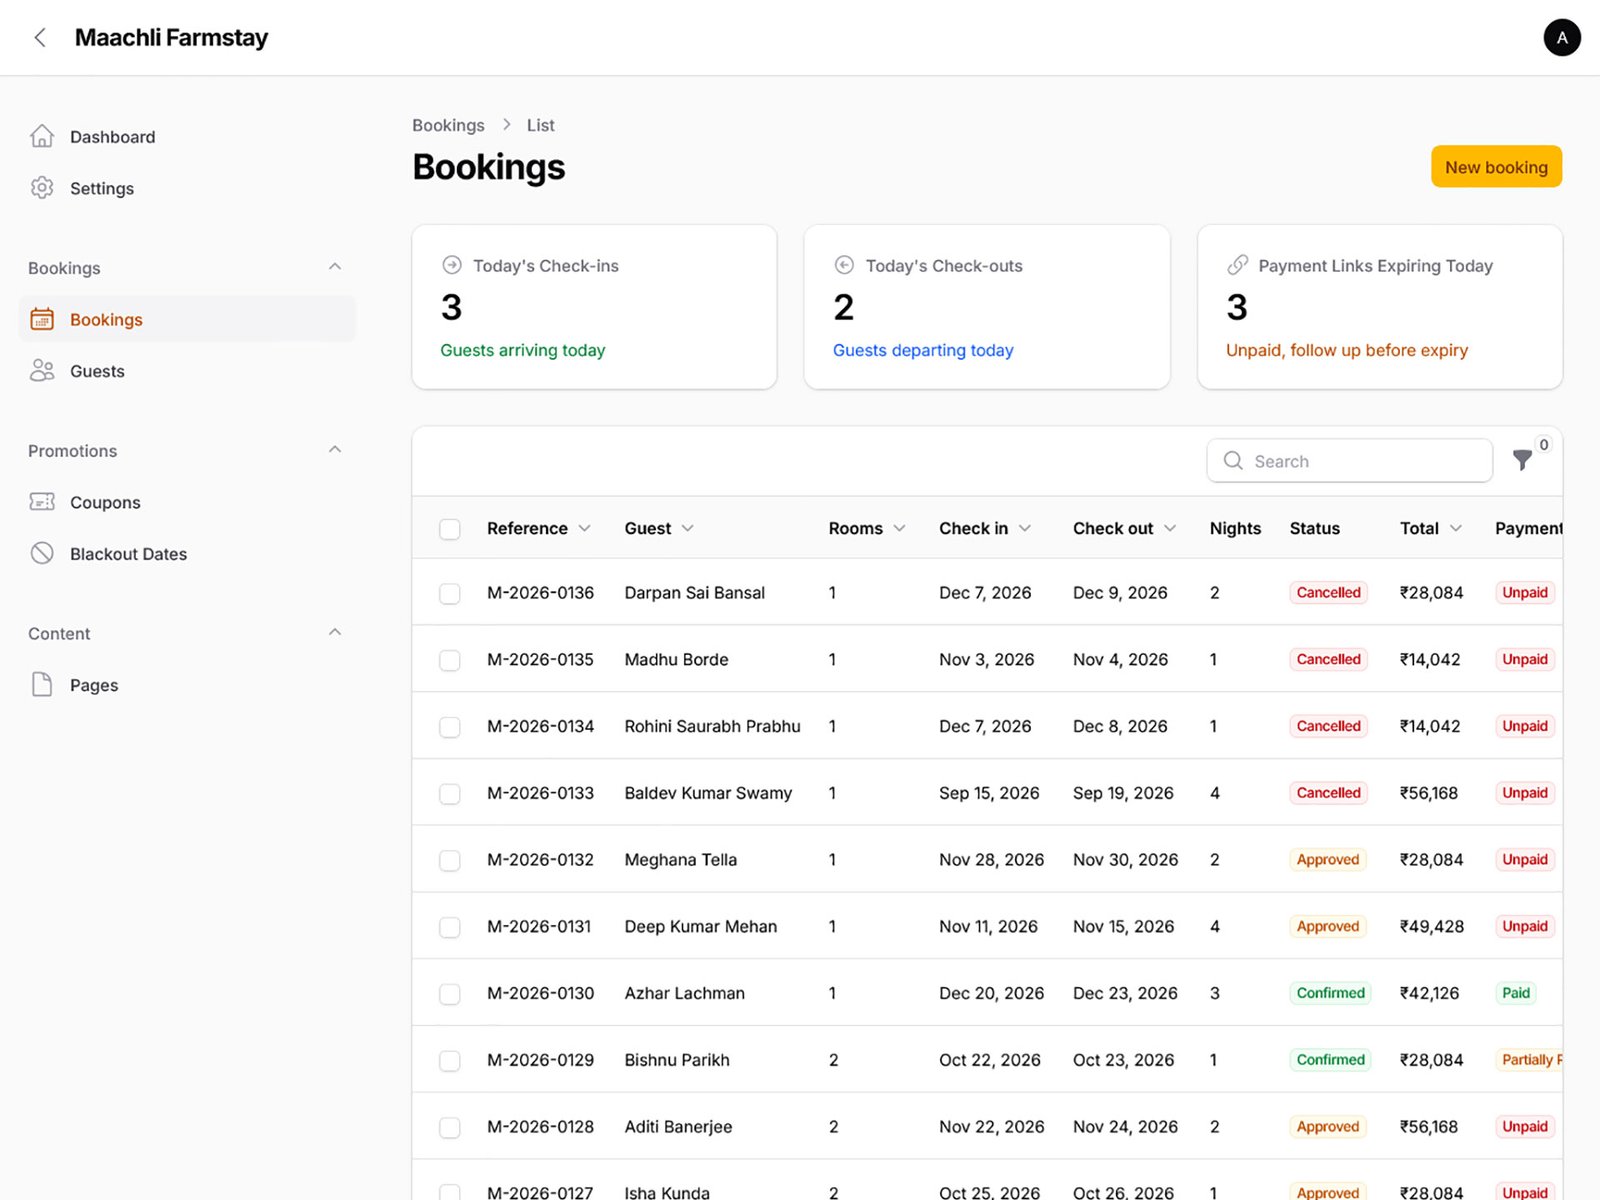Open Coupons in the sidebar
1600x1200 pixels.
click(x=187, y=502)
